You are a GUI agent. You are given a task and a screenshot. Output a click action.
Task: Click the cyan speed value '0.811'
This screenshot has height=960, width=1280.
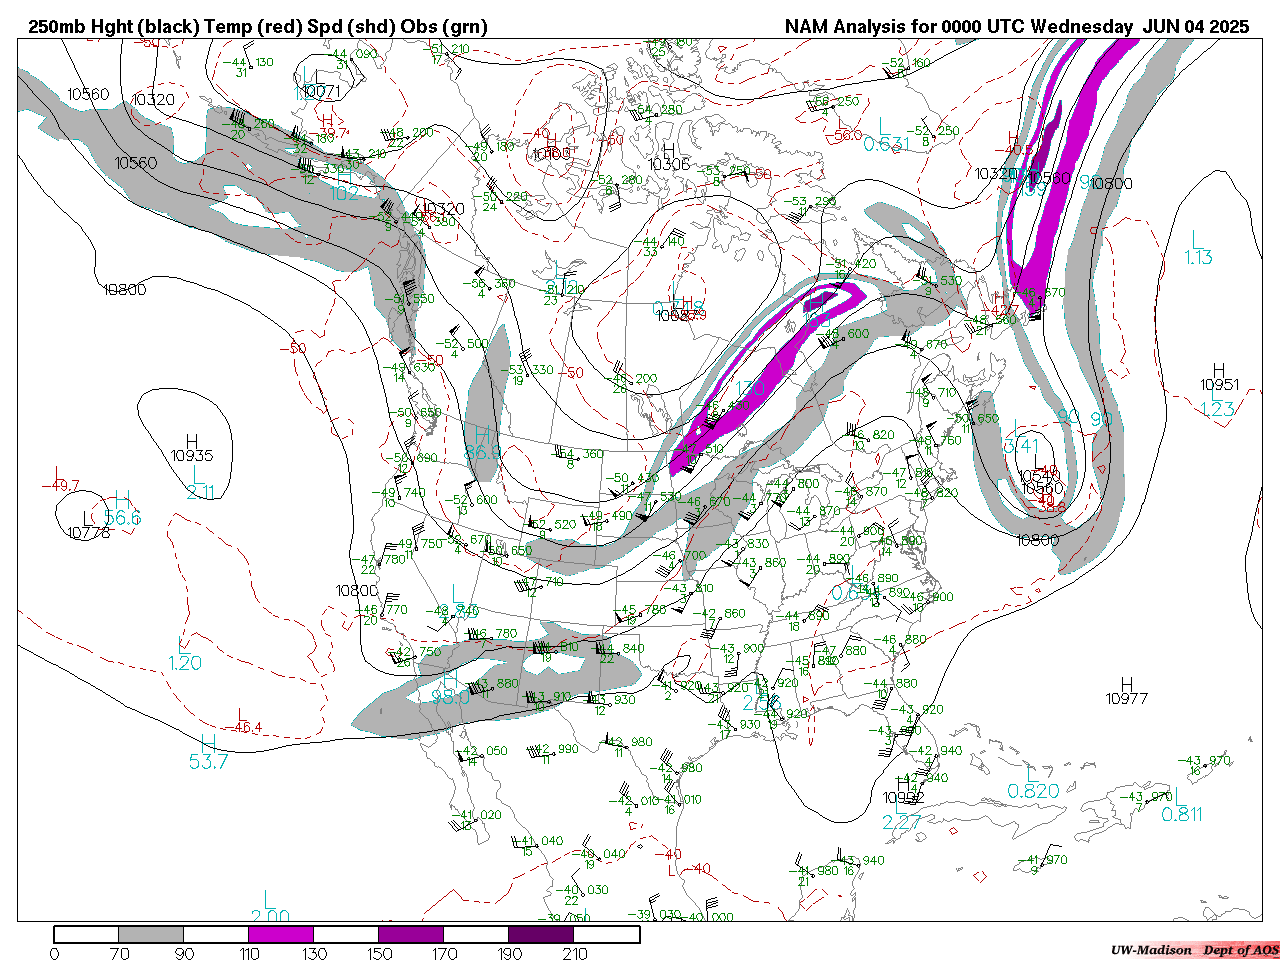pos(1182,815)
